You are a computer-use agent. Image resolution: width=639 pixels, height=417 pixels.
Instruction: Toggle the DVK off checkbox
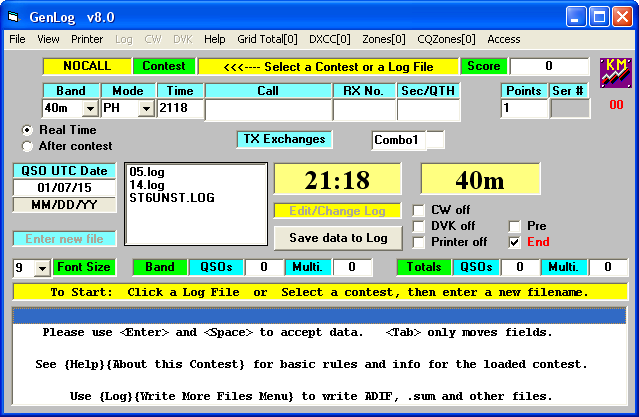click(419, 226)
